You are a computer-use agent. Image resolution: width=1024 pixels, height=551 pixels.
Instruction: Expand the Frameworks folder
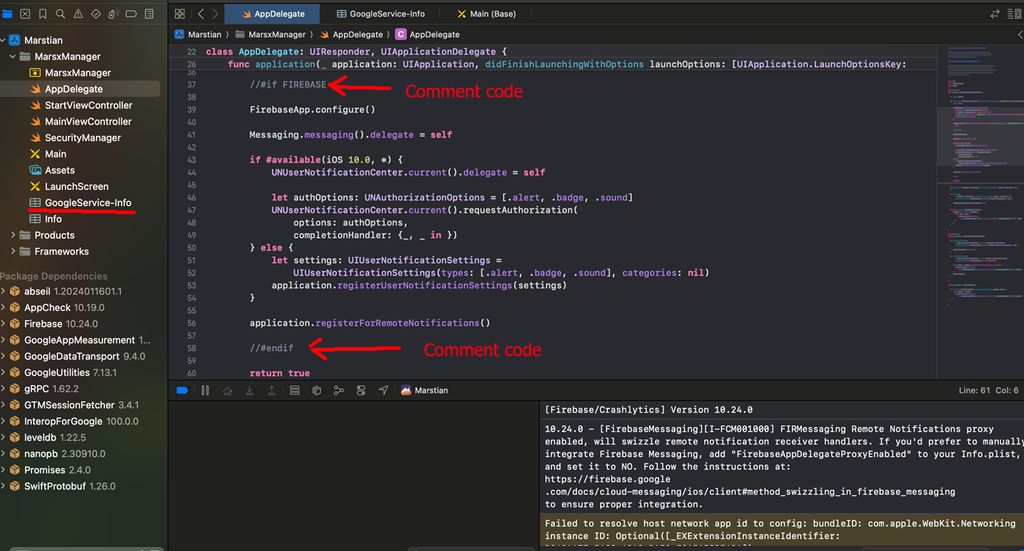click(x=12, y=252)
